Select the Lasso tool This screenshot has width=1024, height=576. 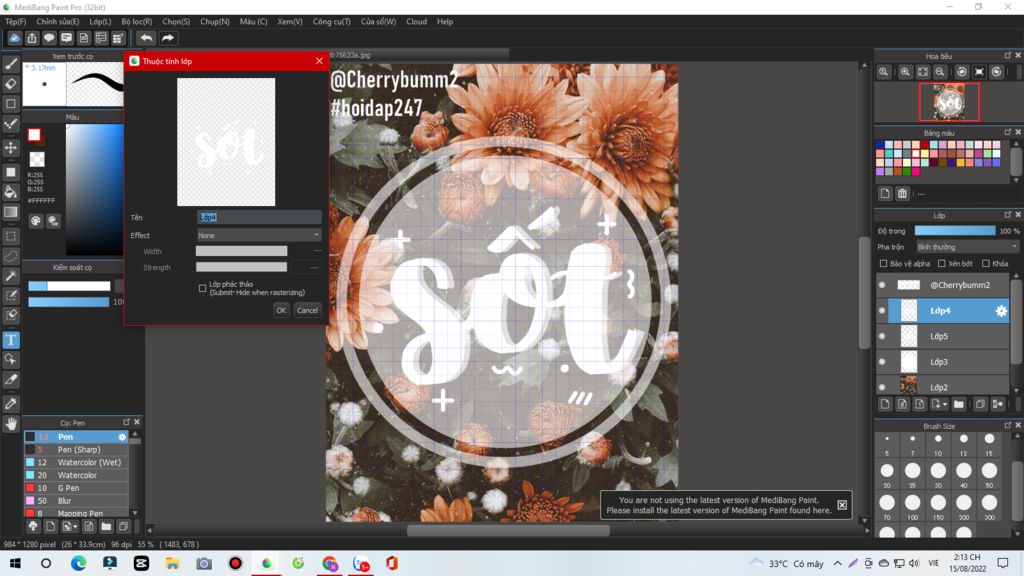tap(11, 256)
